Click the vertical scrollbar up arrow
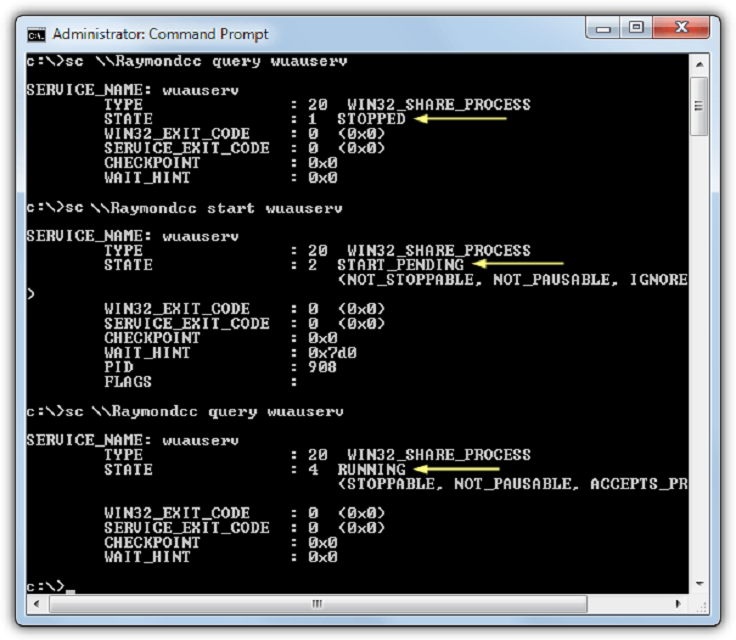The height and width of the screenshot is (640, 736). point(699,65)
